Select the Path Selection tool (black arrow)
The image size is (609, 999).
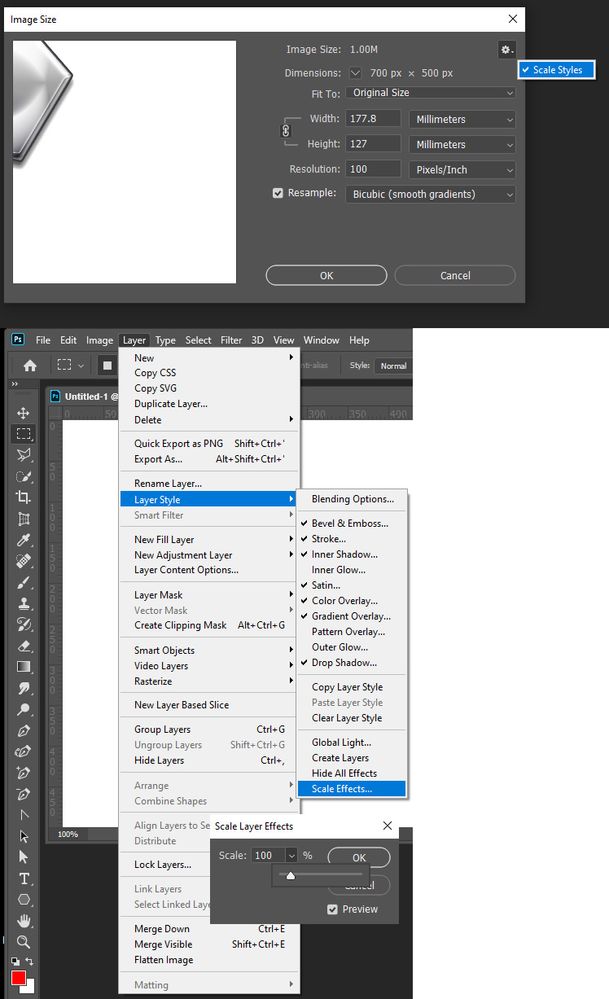point(24,837)
